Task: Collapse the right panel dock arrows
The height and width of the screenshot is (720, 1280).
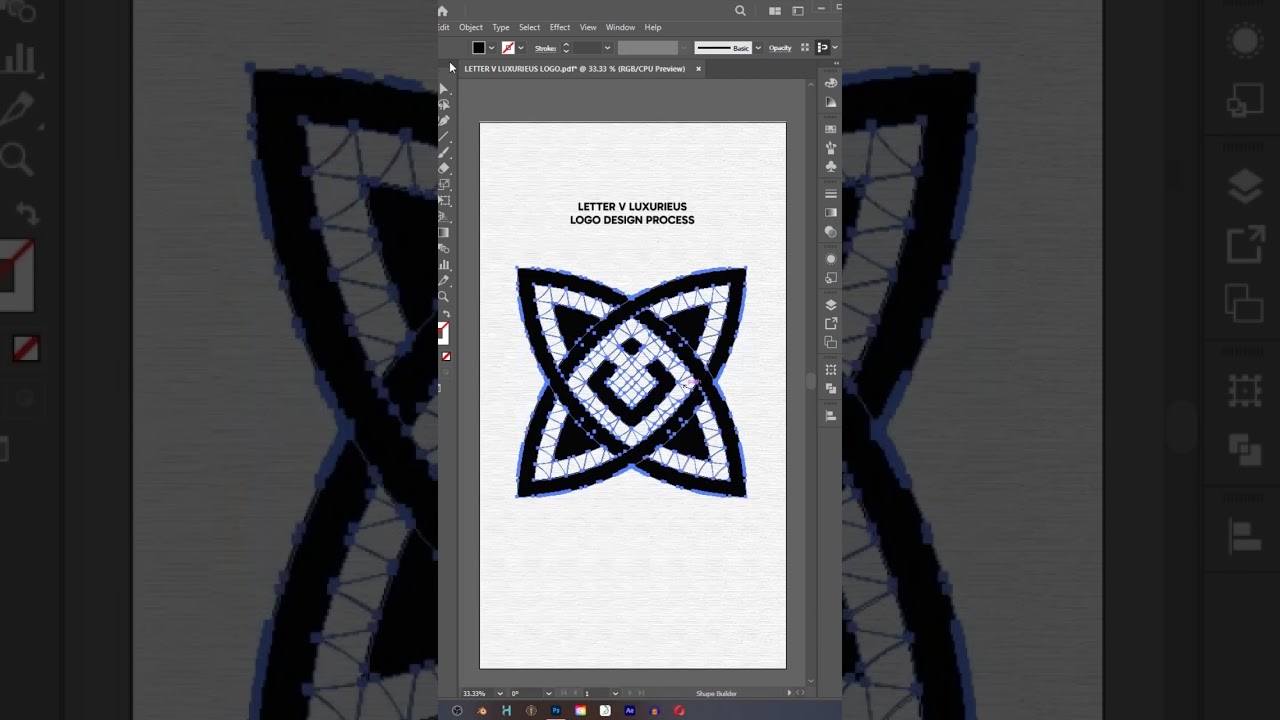Action: click(835, 62)
